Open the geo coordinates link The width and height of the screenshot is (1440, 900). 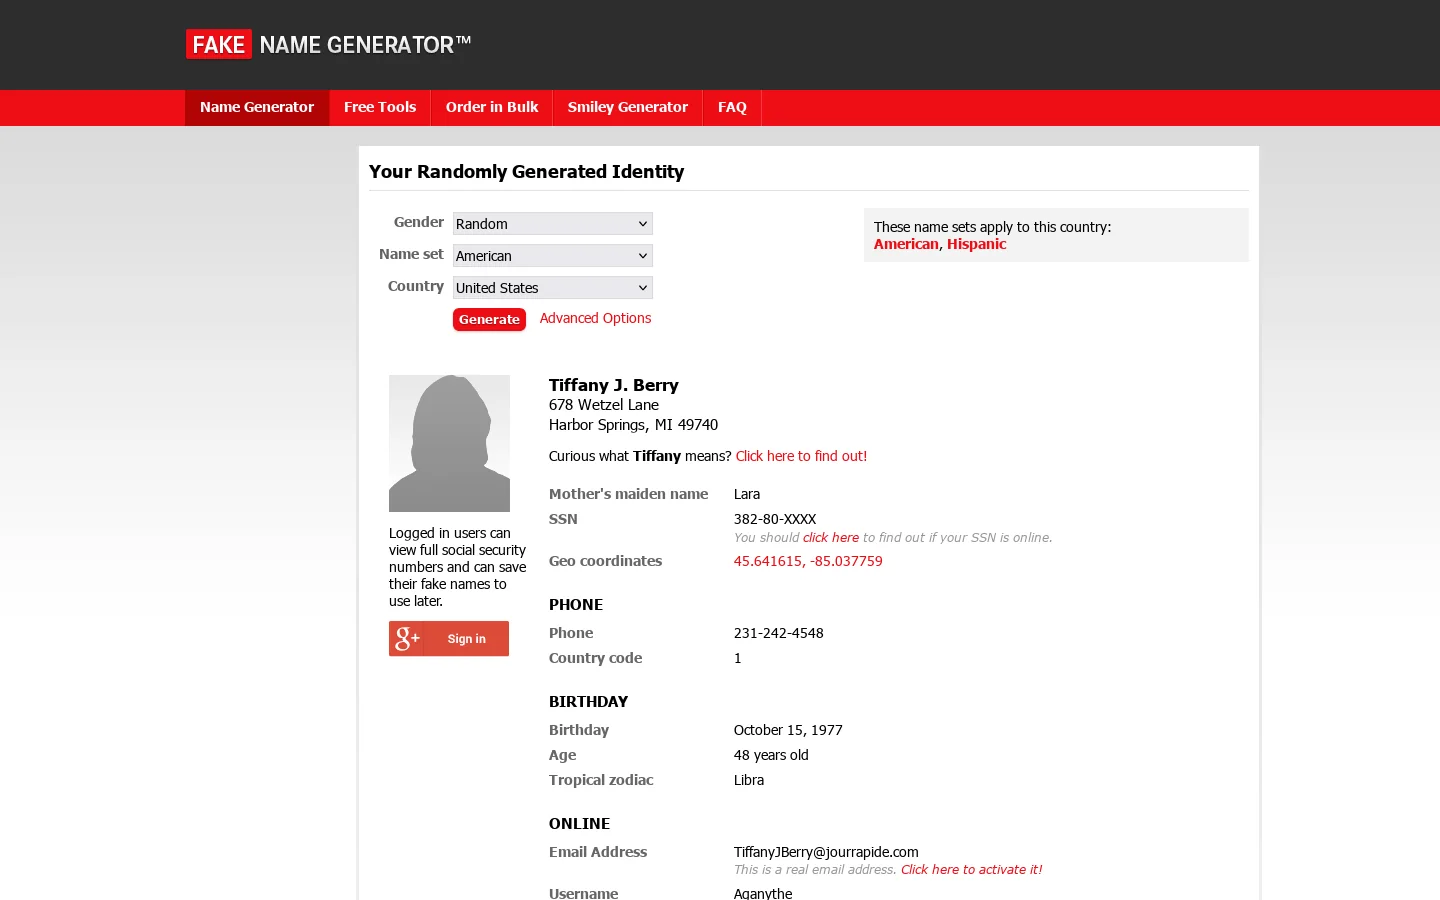click(808, 561)
